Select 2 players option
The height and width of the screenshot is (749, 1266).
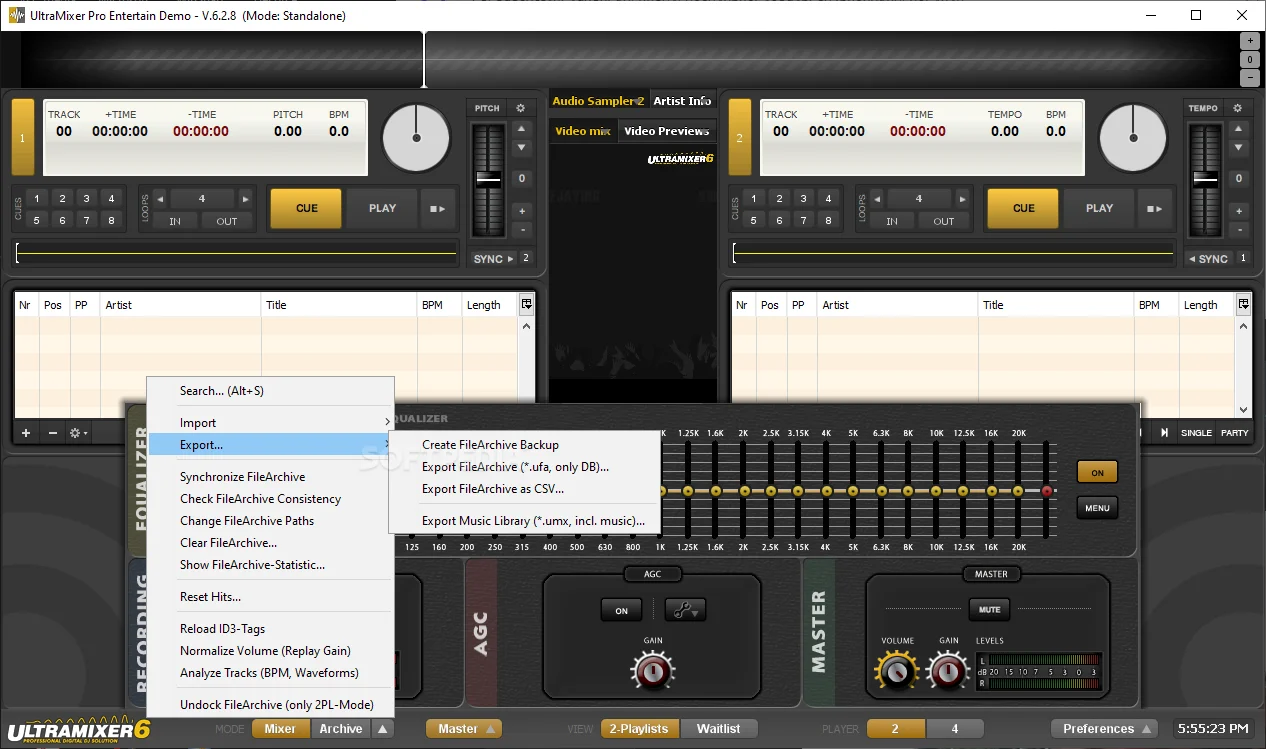(x=895, y=729)
